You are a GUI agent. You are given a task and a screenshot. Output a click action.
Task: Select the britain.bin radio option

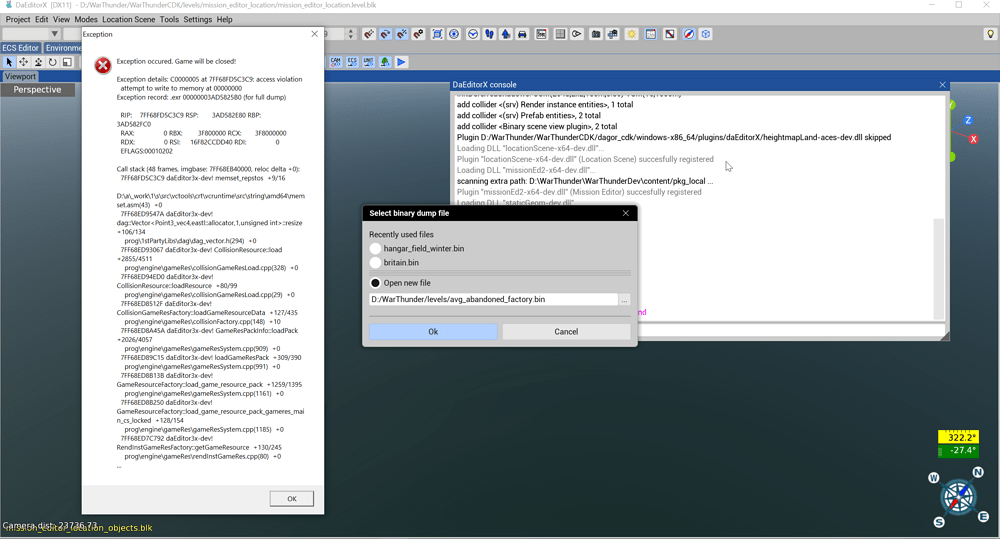point(375,262)
